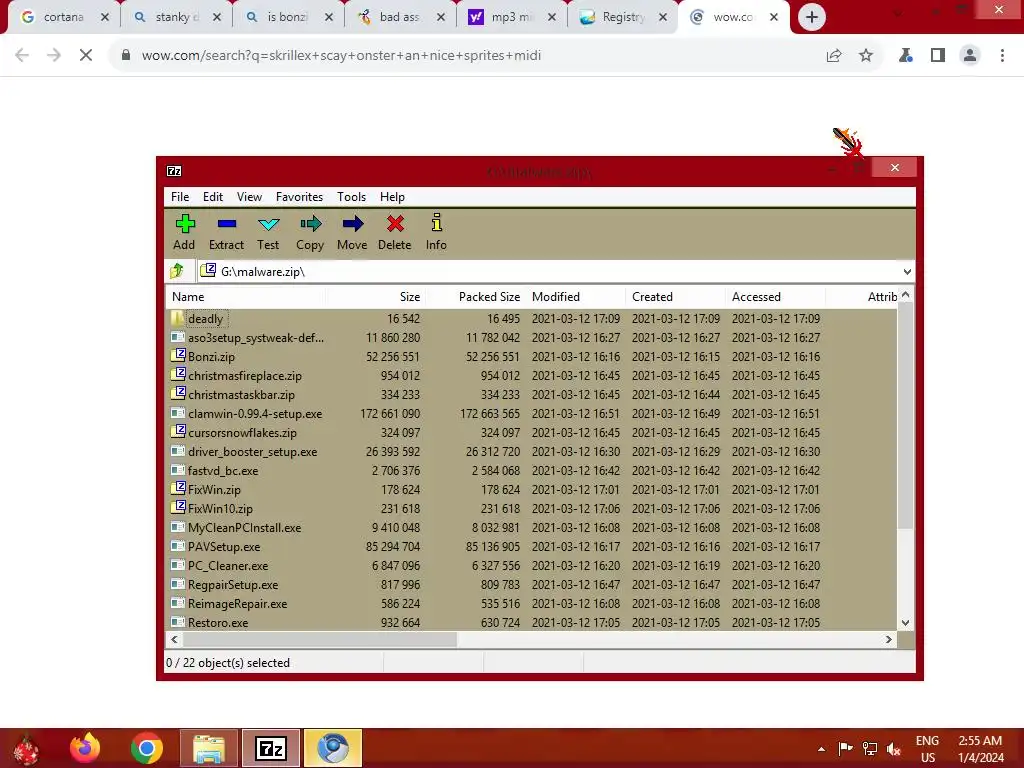Viewport: 1024px width, 768px height.
Task: Switch to the cortana browser tab
Action: pyautogui.click(x=63, y=17)
